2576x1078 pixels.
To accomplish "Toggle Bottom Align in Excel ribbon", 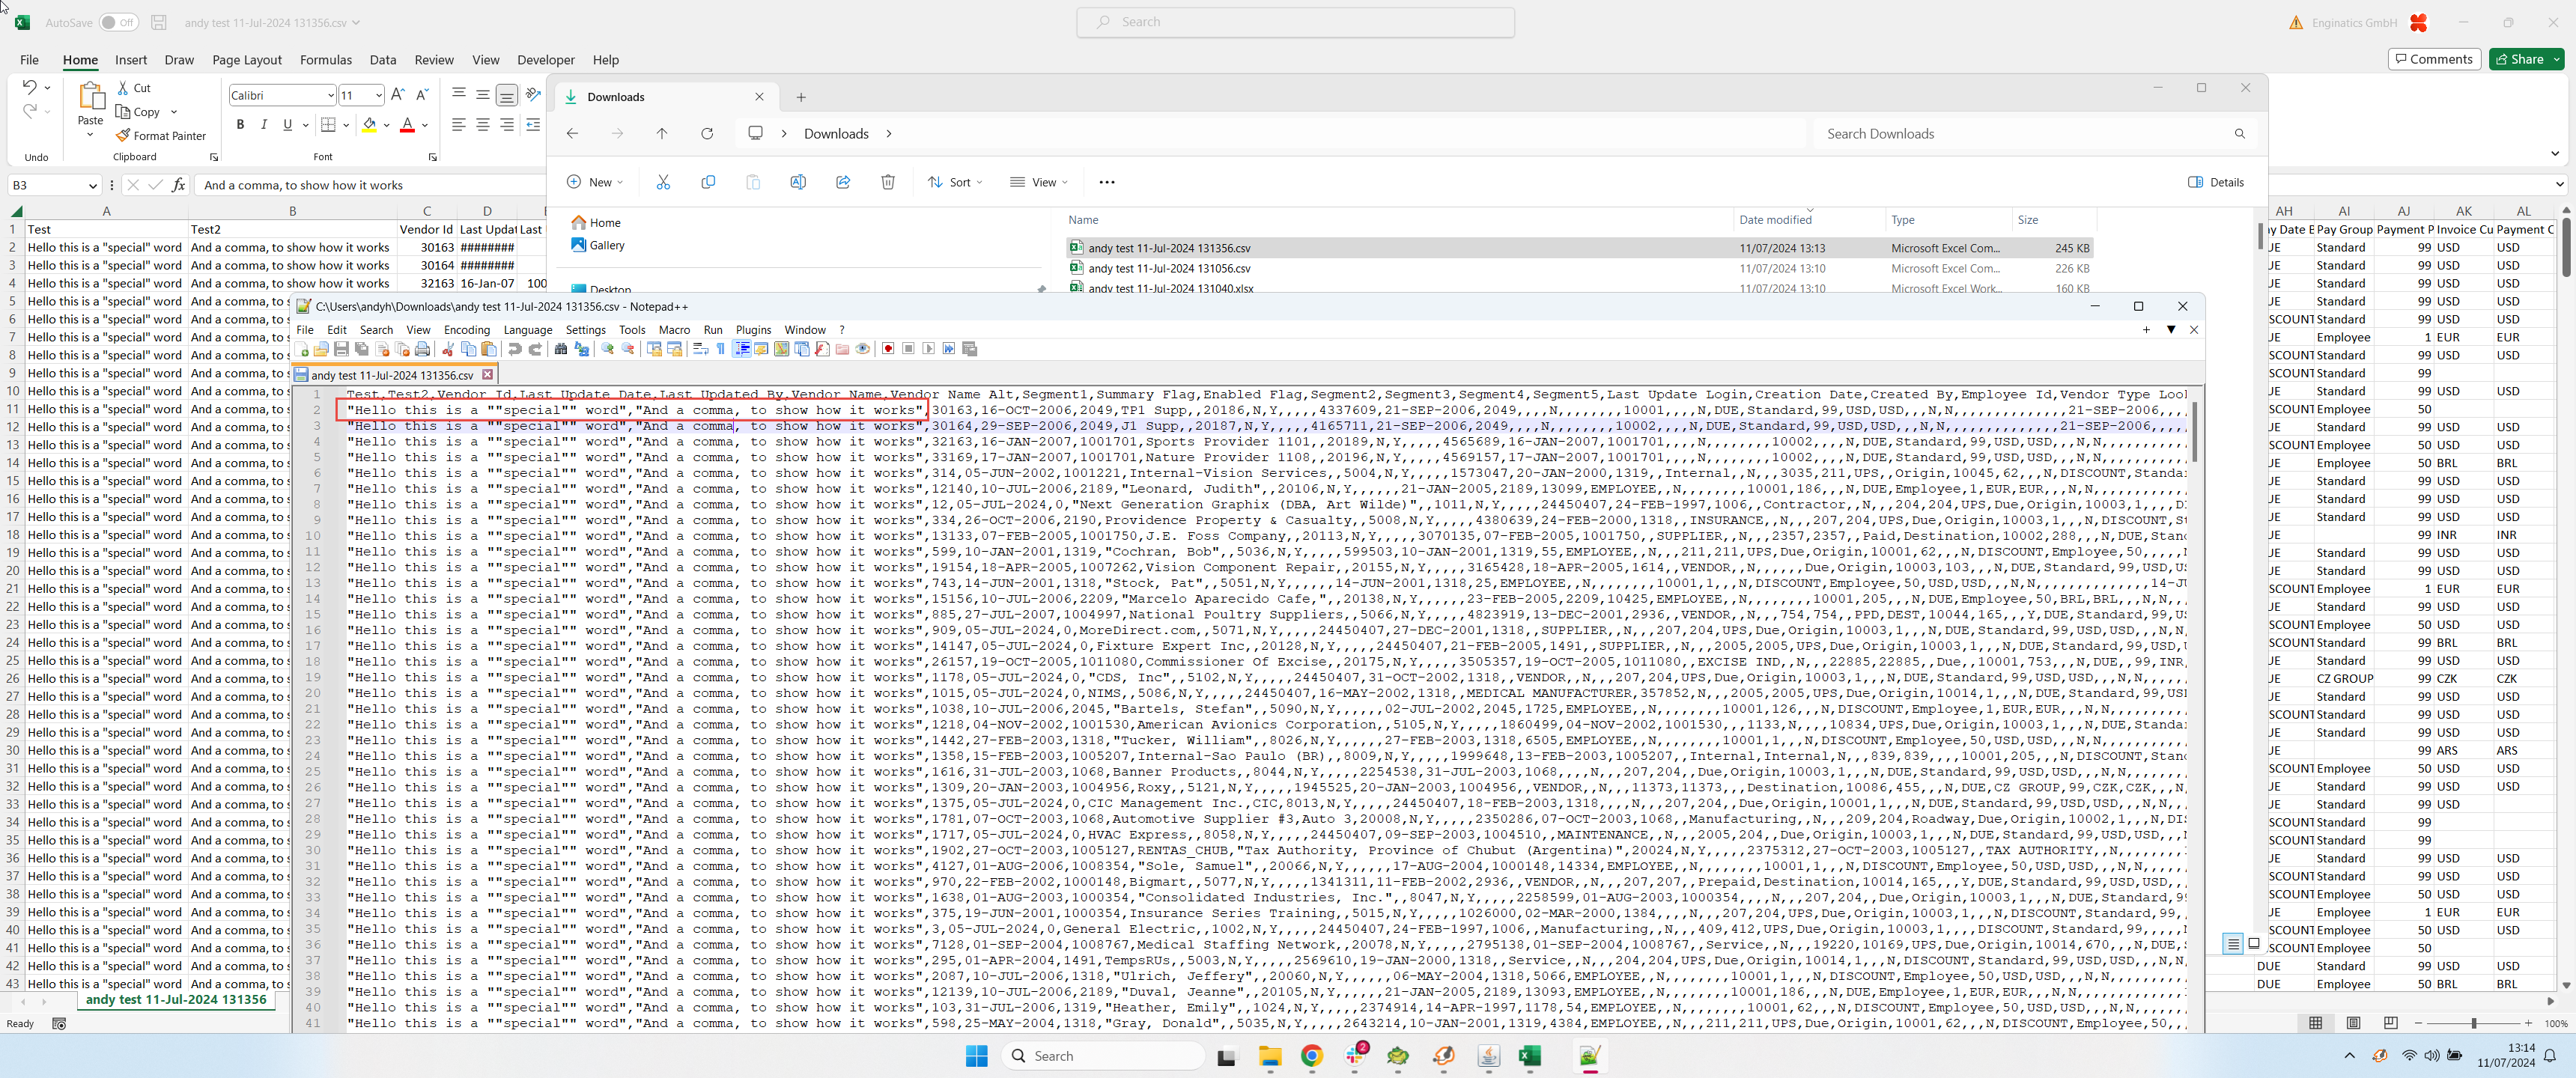I will click(507, 95).
